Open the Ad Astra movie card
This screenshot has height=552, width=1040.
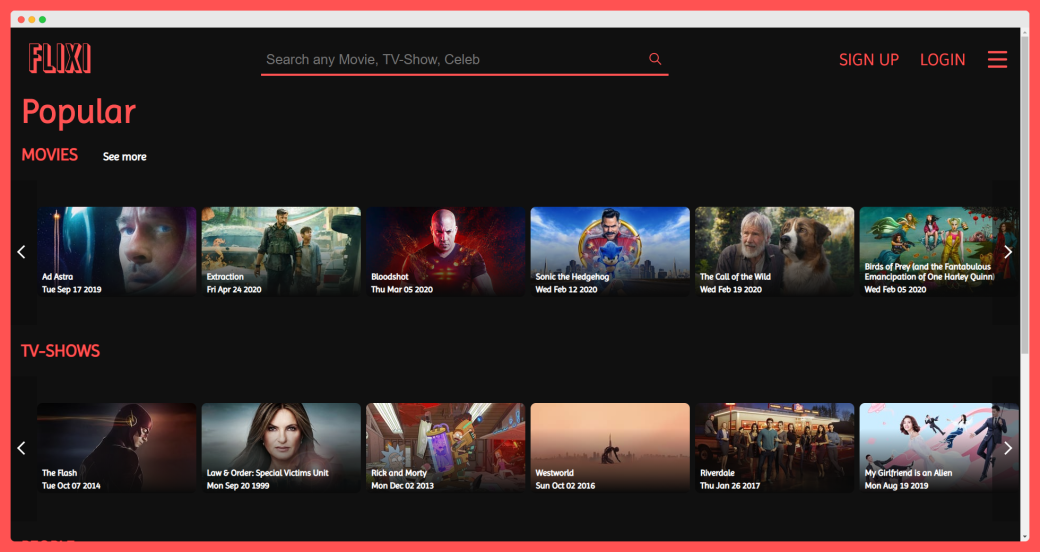tap(117, 250)
